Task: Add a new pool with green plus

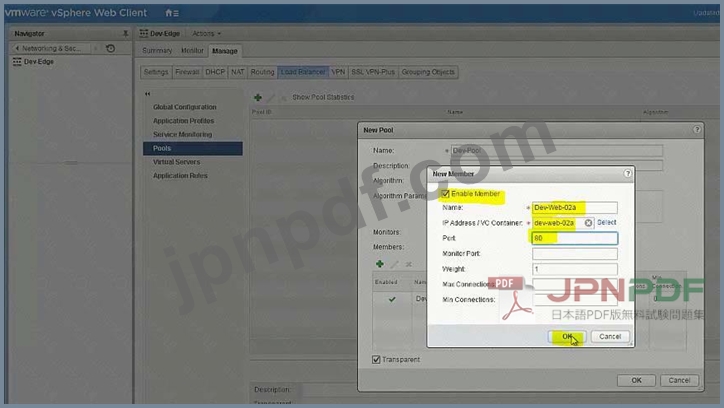Action: coord(258,97)
